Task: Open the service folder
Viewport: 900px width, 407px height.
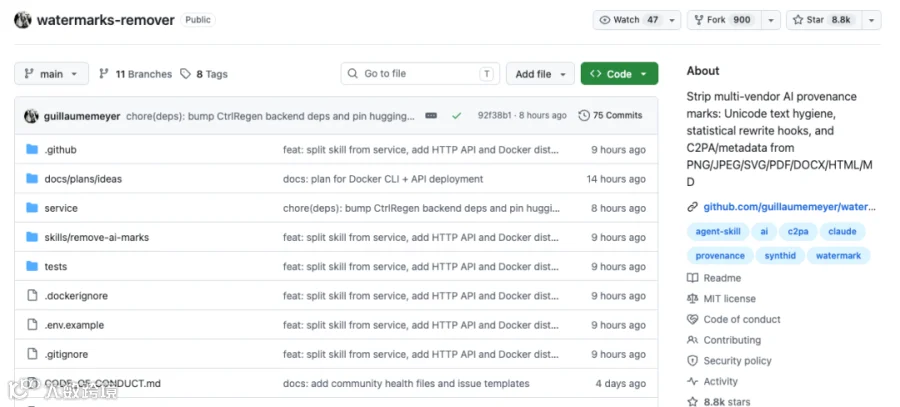Action: (61, 208)
